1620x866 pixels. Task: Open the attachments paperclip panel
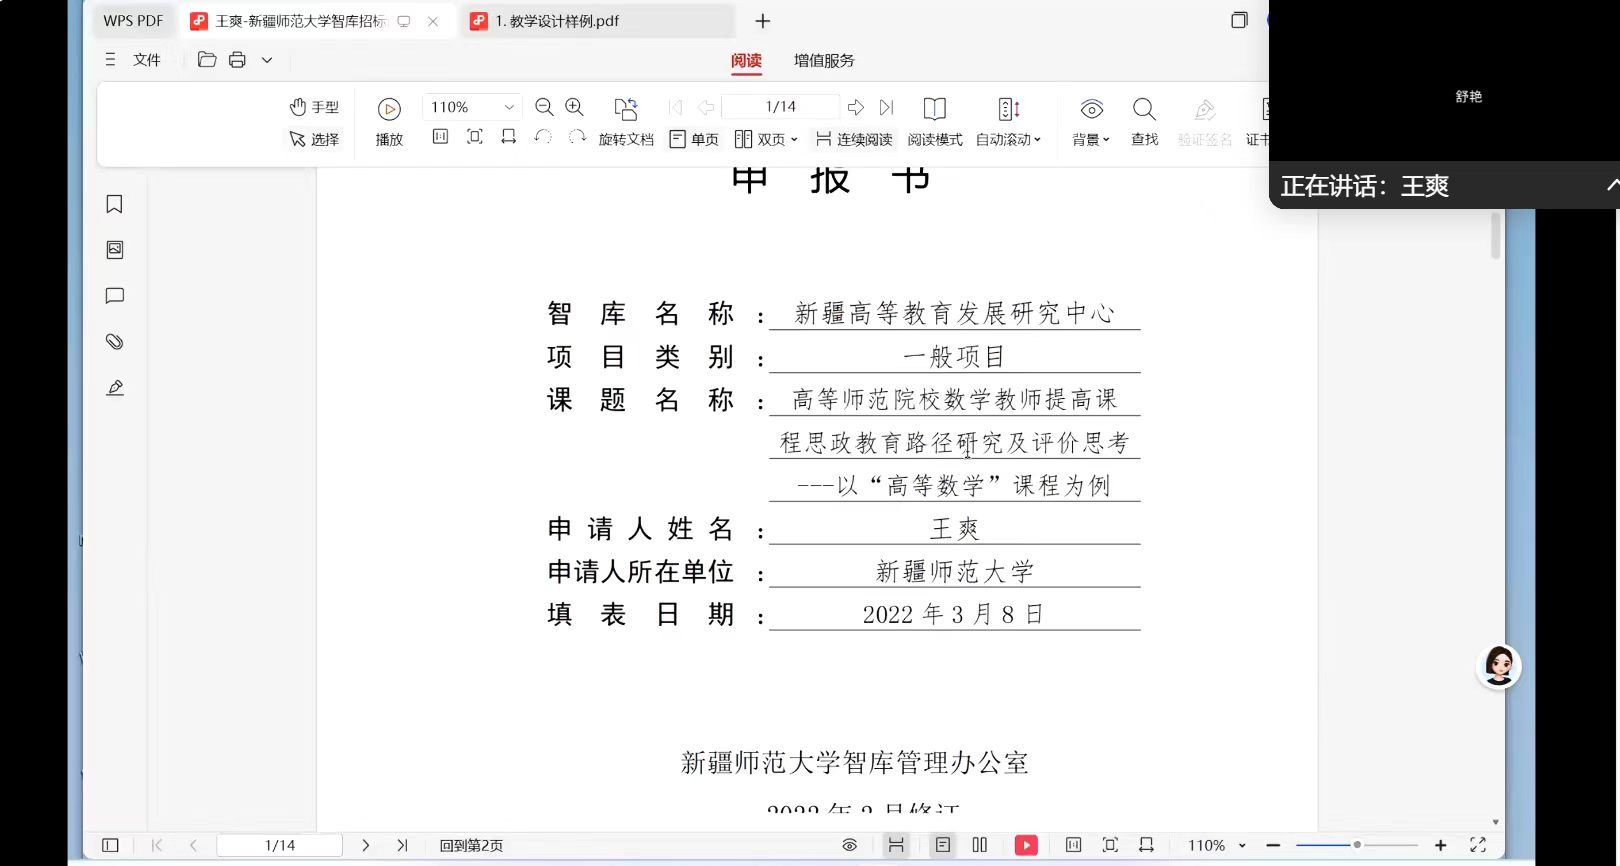115,342
